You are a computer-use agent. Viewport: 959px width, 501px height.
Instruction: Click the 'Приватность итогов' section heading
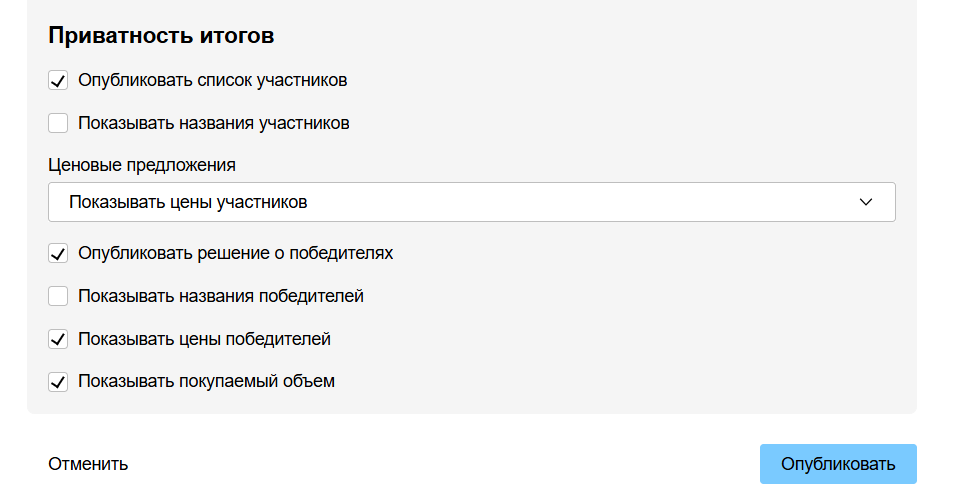click(161, 36)
